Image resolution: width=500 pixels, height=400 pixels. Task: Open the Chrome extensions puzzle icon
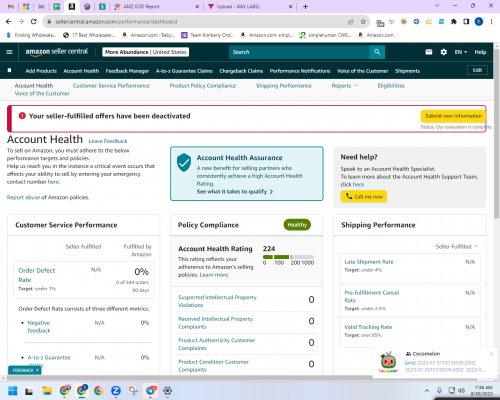click(x=454, y=22)
